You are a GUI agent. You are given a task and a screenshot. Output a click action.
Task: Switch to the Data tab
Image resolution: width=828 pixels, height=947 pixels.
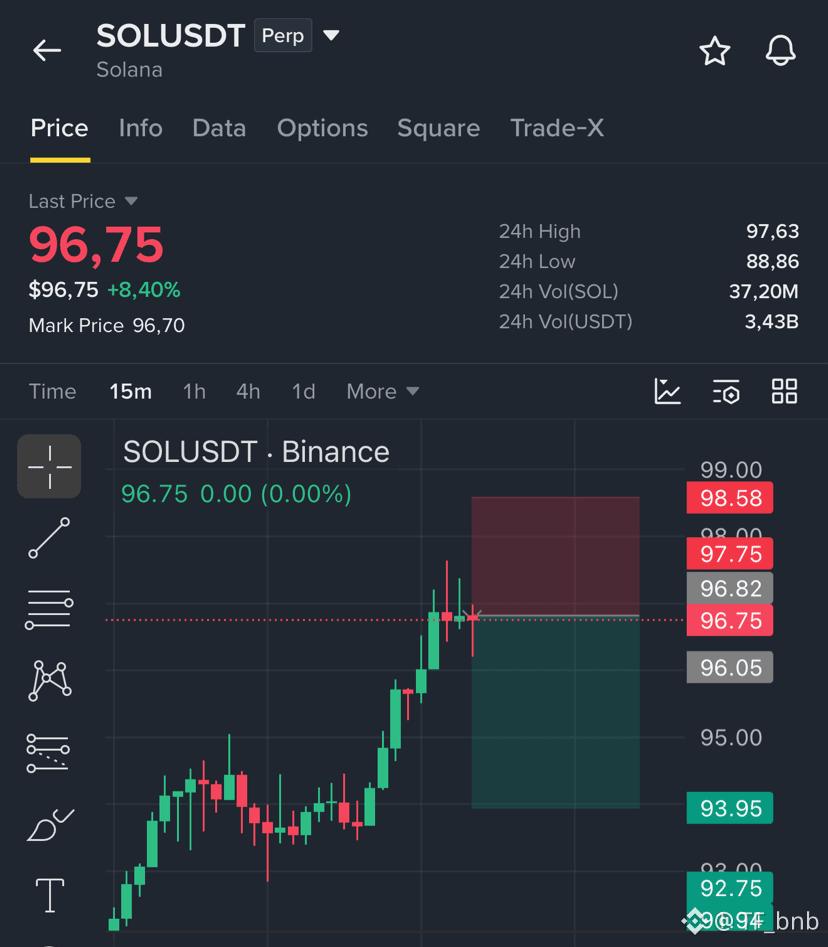point(219,128)
